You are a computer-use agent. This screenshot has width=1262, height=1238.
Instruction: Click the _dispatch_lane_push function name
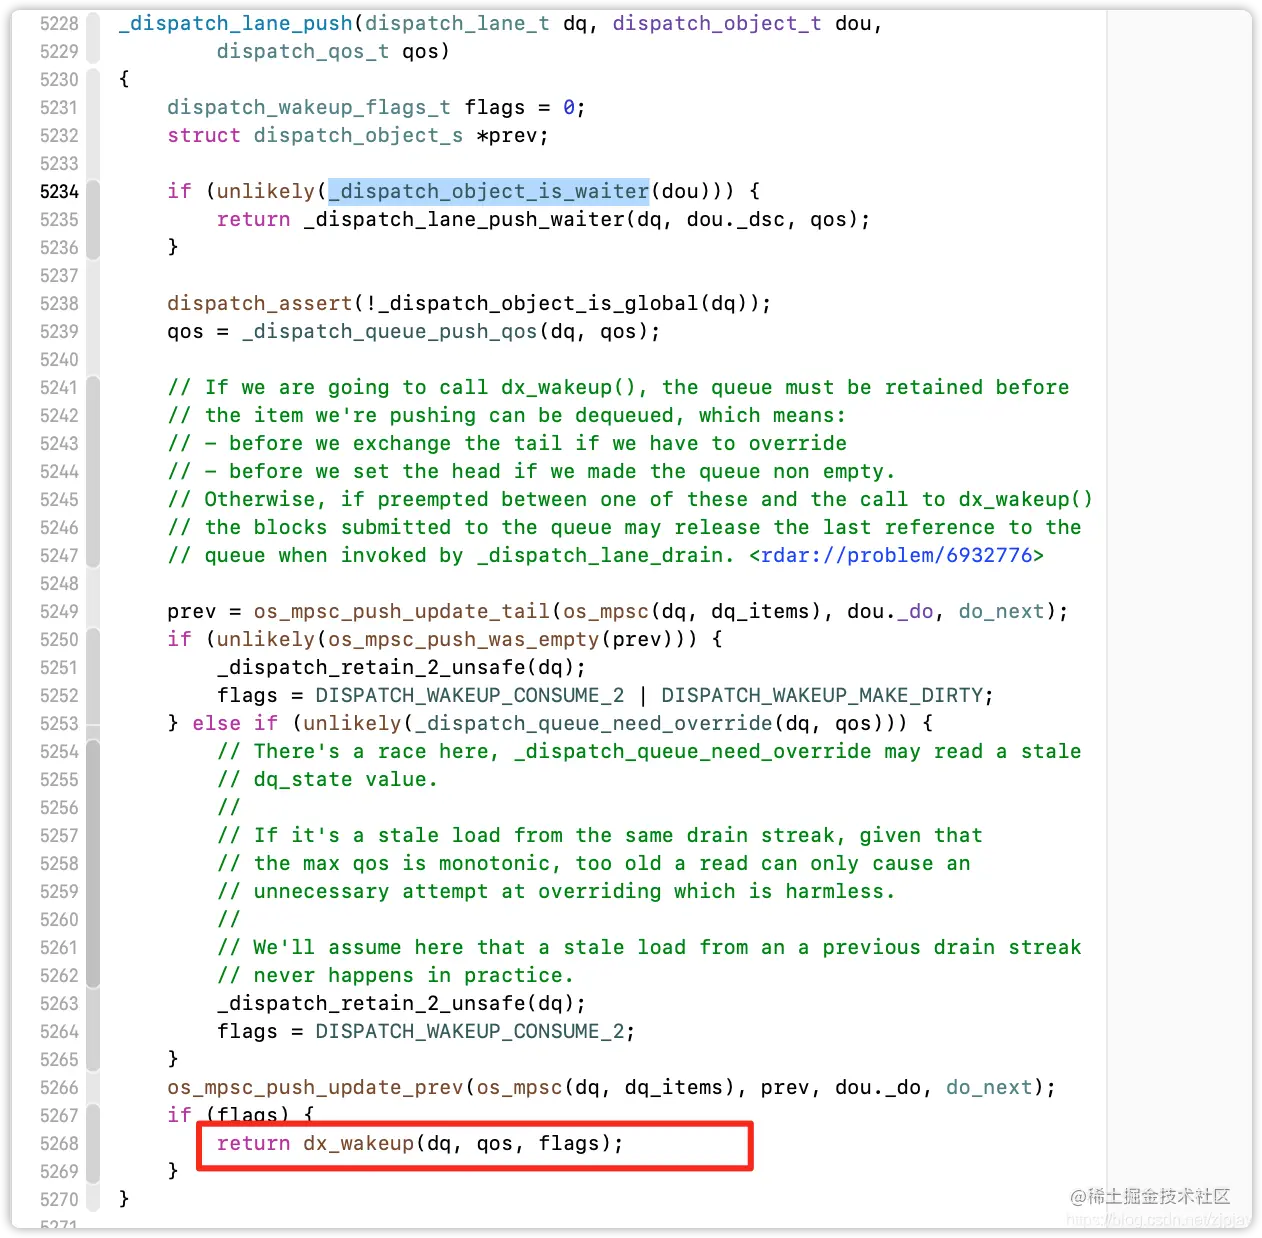tap(236, 23)
